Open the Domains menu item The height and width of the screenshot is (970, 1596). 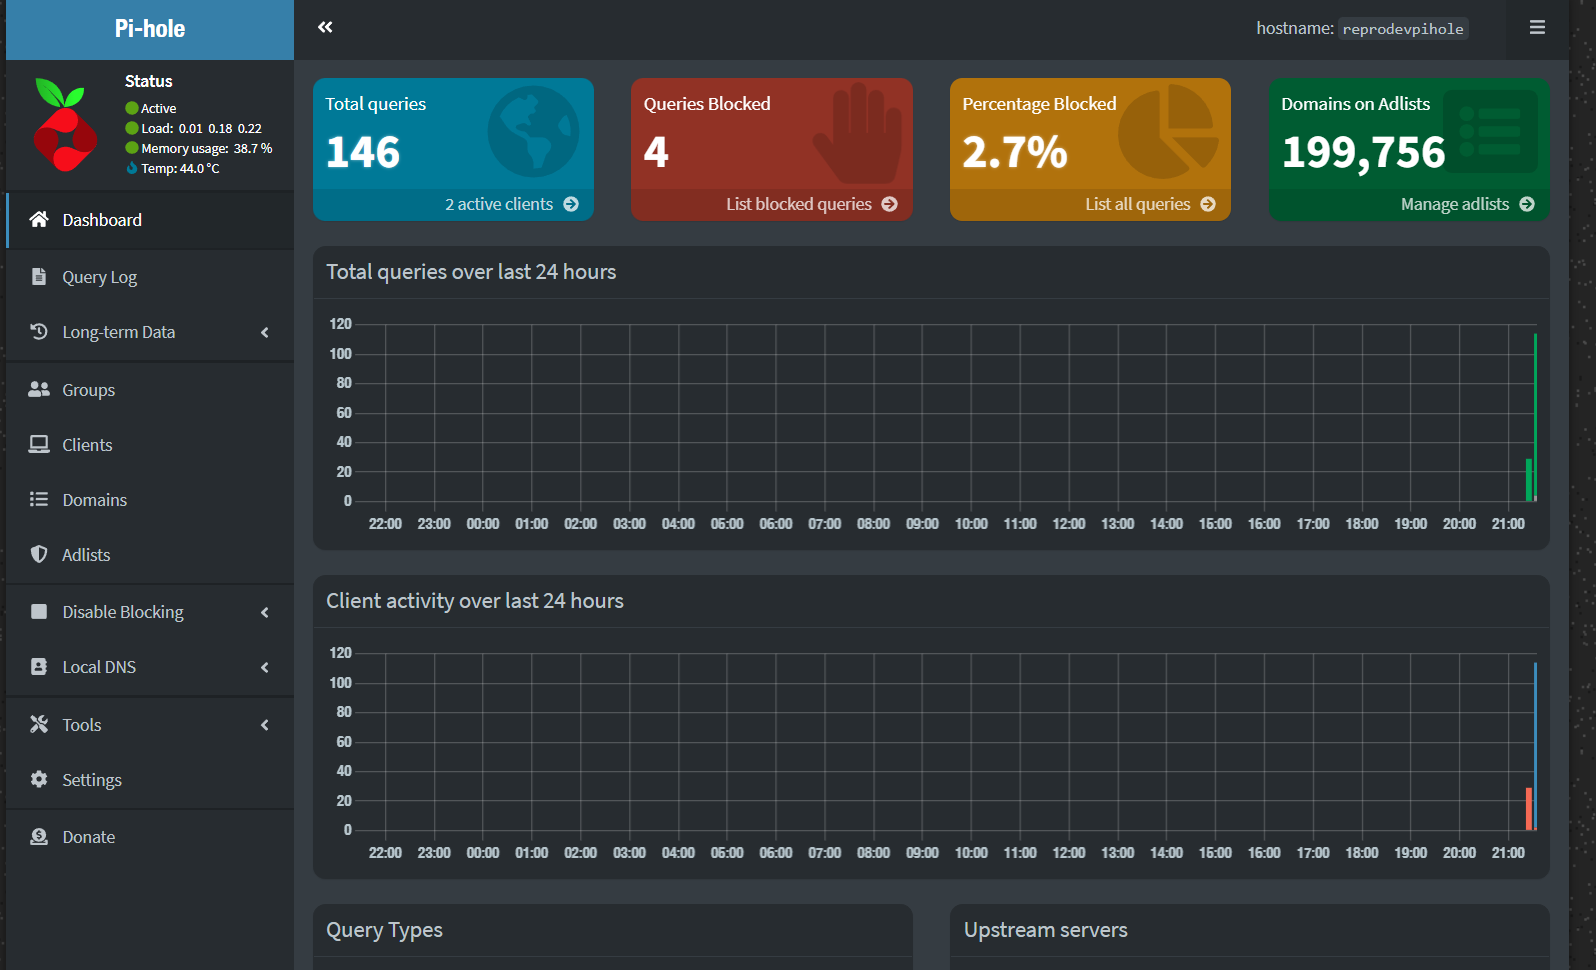(94, 500)
